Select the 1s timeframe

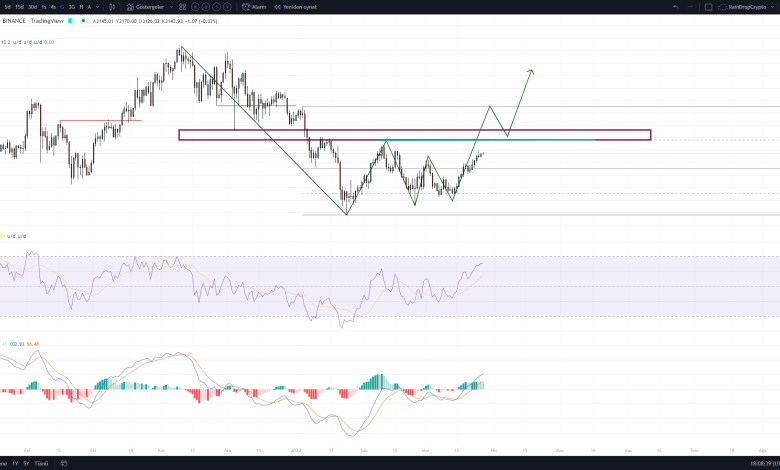pyautogui.click(x=44, y=7)
